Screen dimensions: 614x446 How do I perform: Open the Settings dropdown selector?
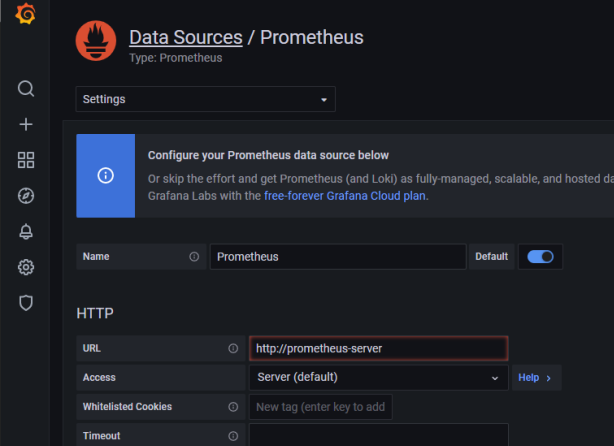[205, 99]
